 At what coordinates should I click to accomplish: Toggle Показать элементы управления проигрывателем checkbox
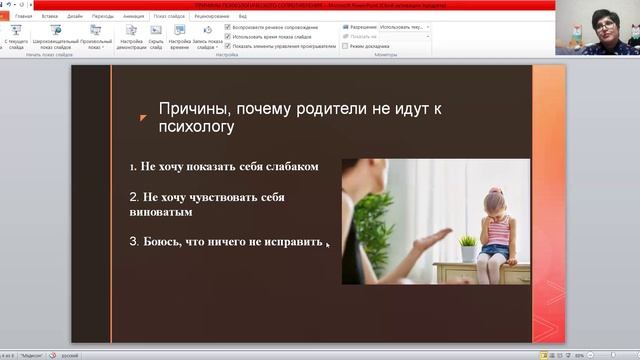click(228, 46)
